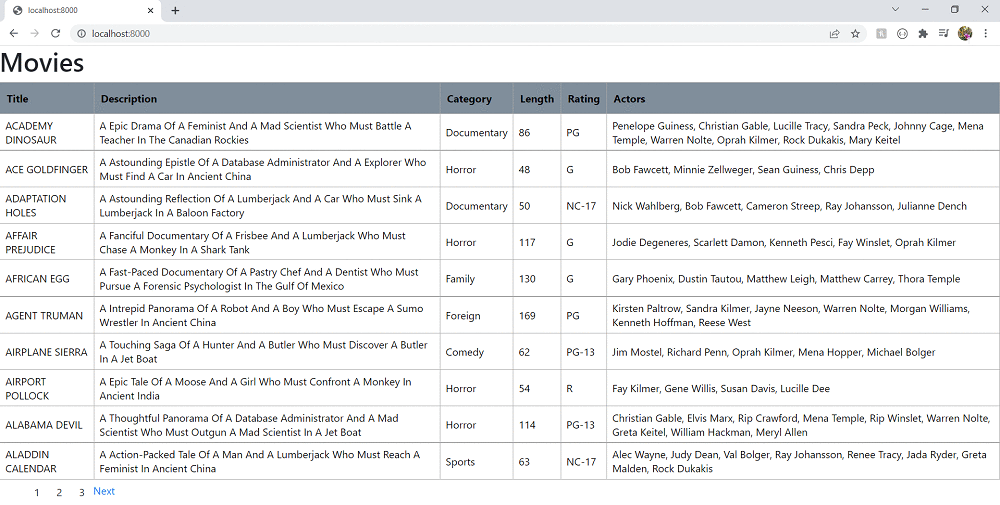This screenshot has width=1000, height=505.
Task: Go back to the previous page
Action: point(13,33)
